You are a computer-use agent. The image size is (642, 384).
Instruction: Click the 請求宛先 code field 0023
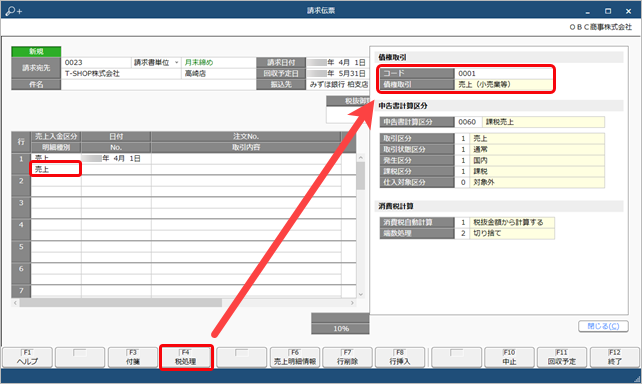96,63
